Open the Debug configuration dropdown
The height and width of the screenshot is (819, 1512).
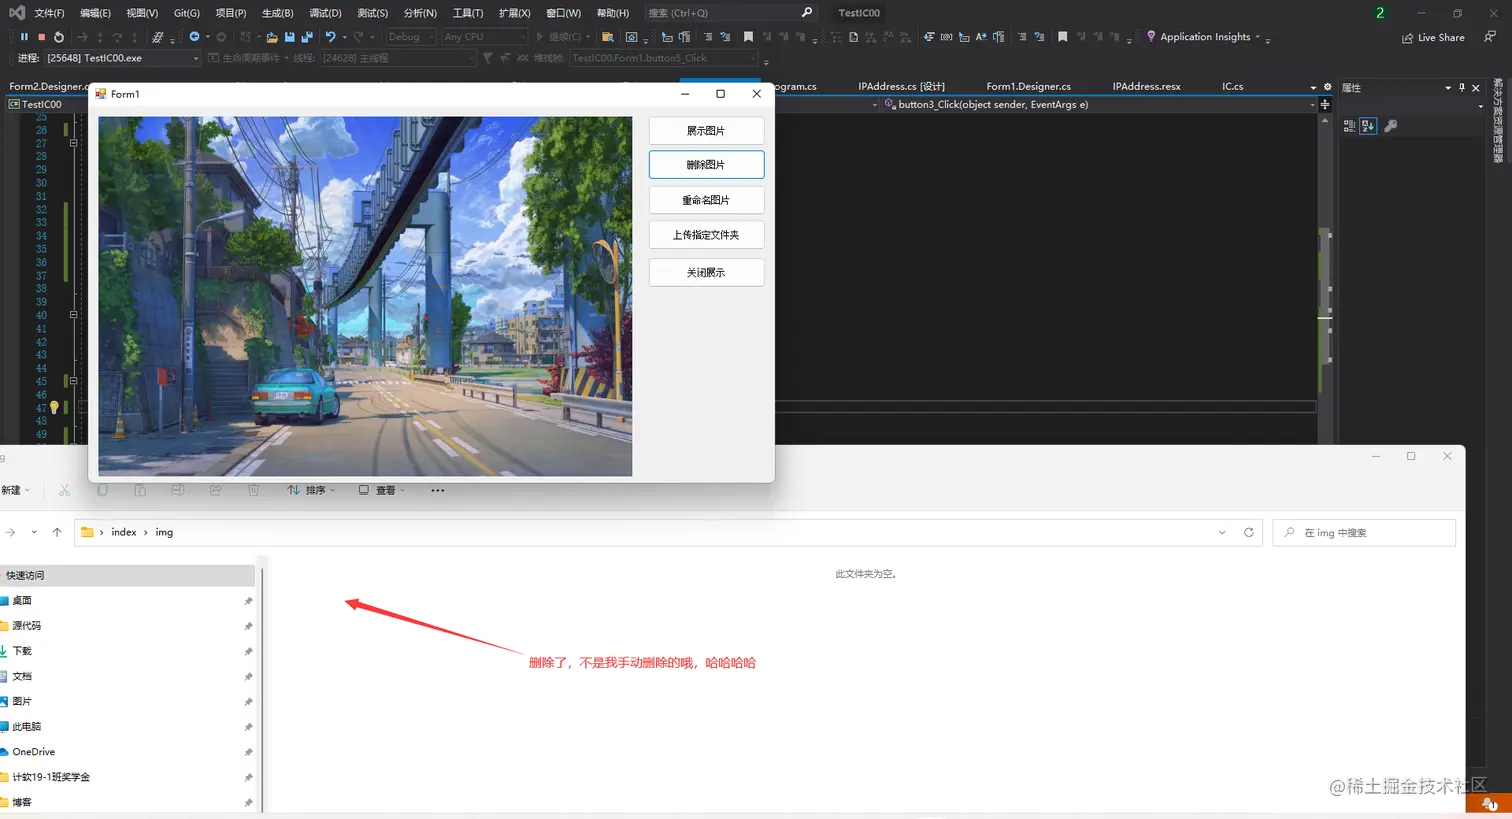411,37
